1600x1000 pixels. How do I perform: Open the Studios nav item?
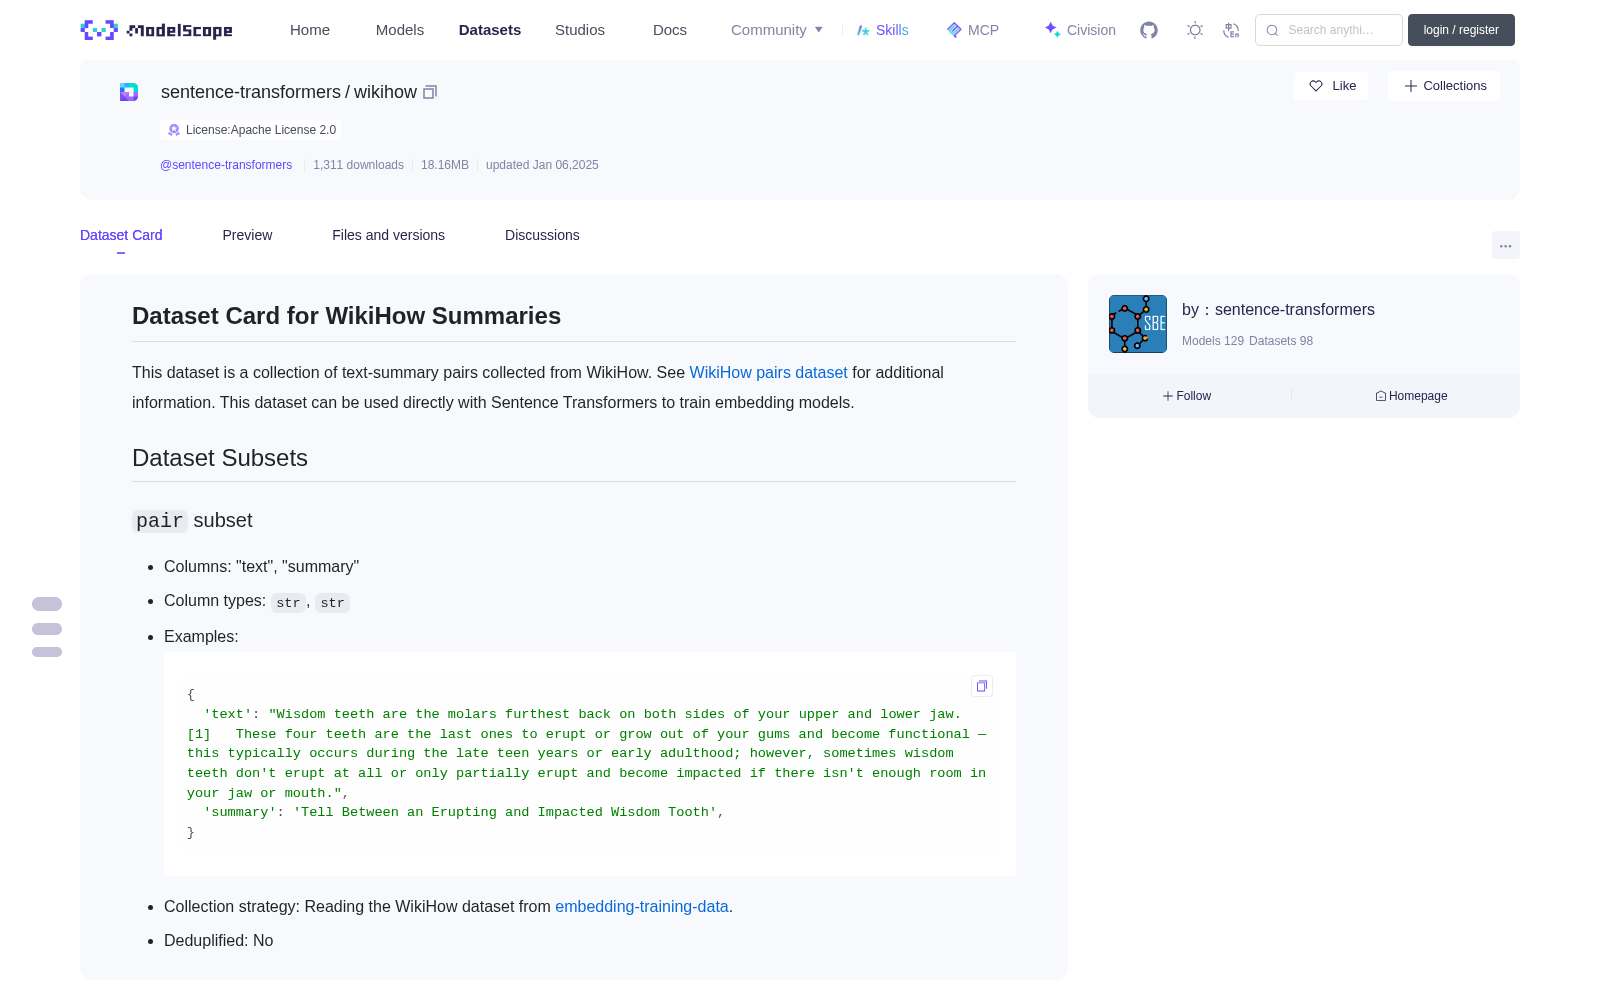tap(580, 30)
